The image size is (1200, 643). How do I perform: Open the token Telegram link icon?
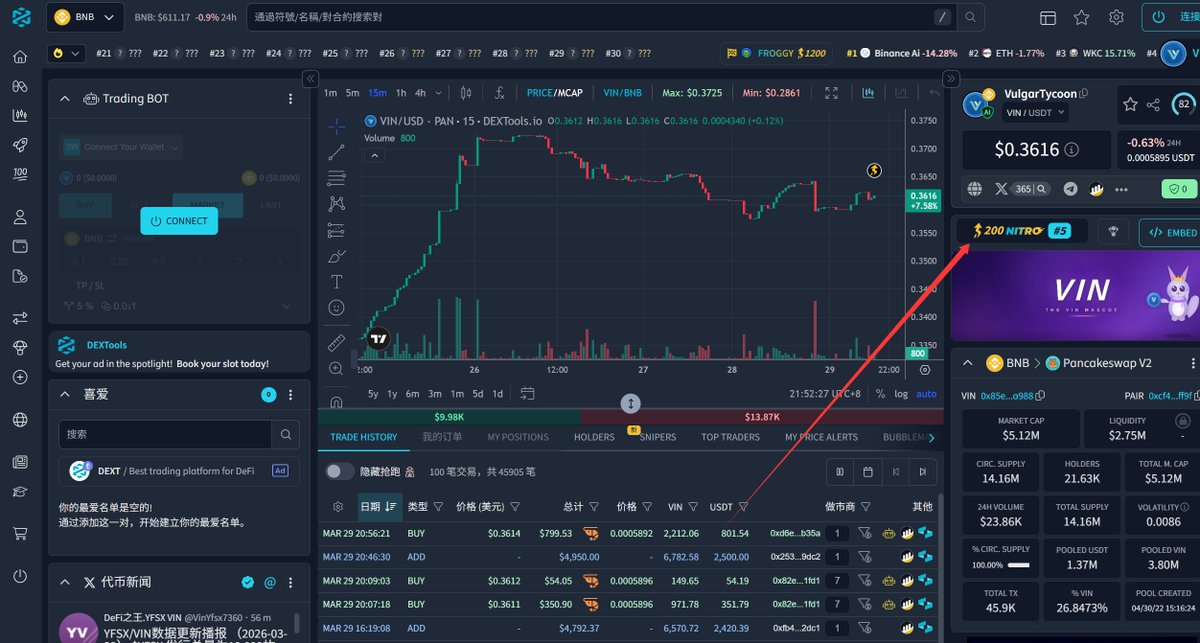point(1071,188)
